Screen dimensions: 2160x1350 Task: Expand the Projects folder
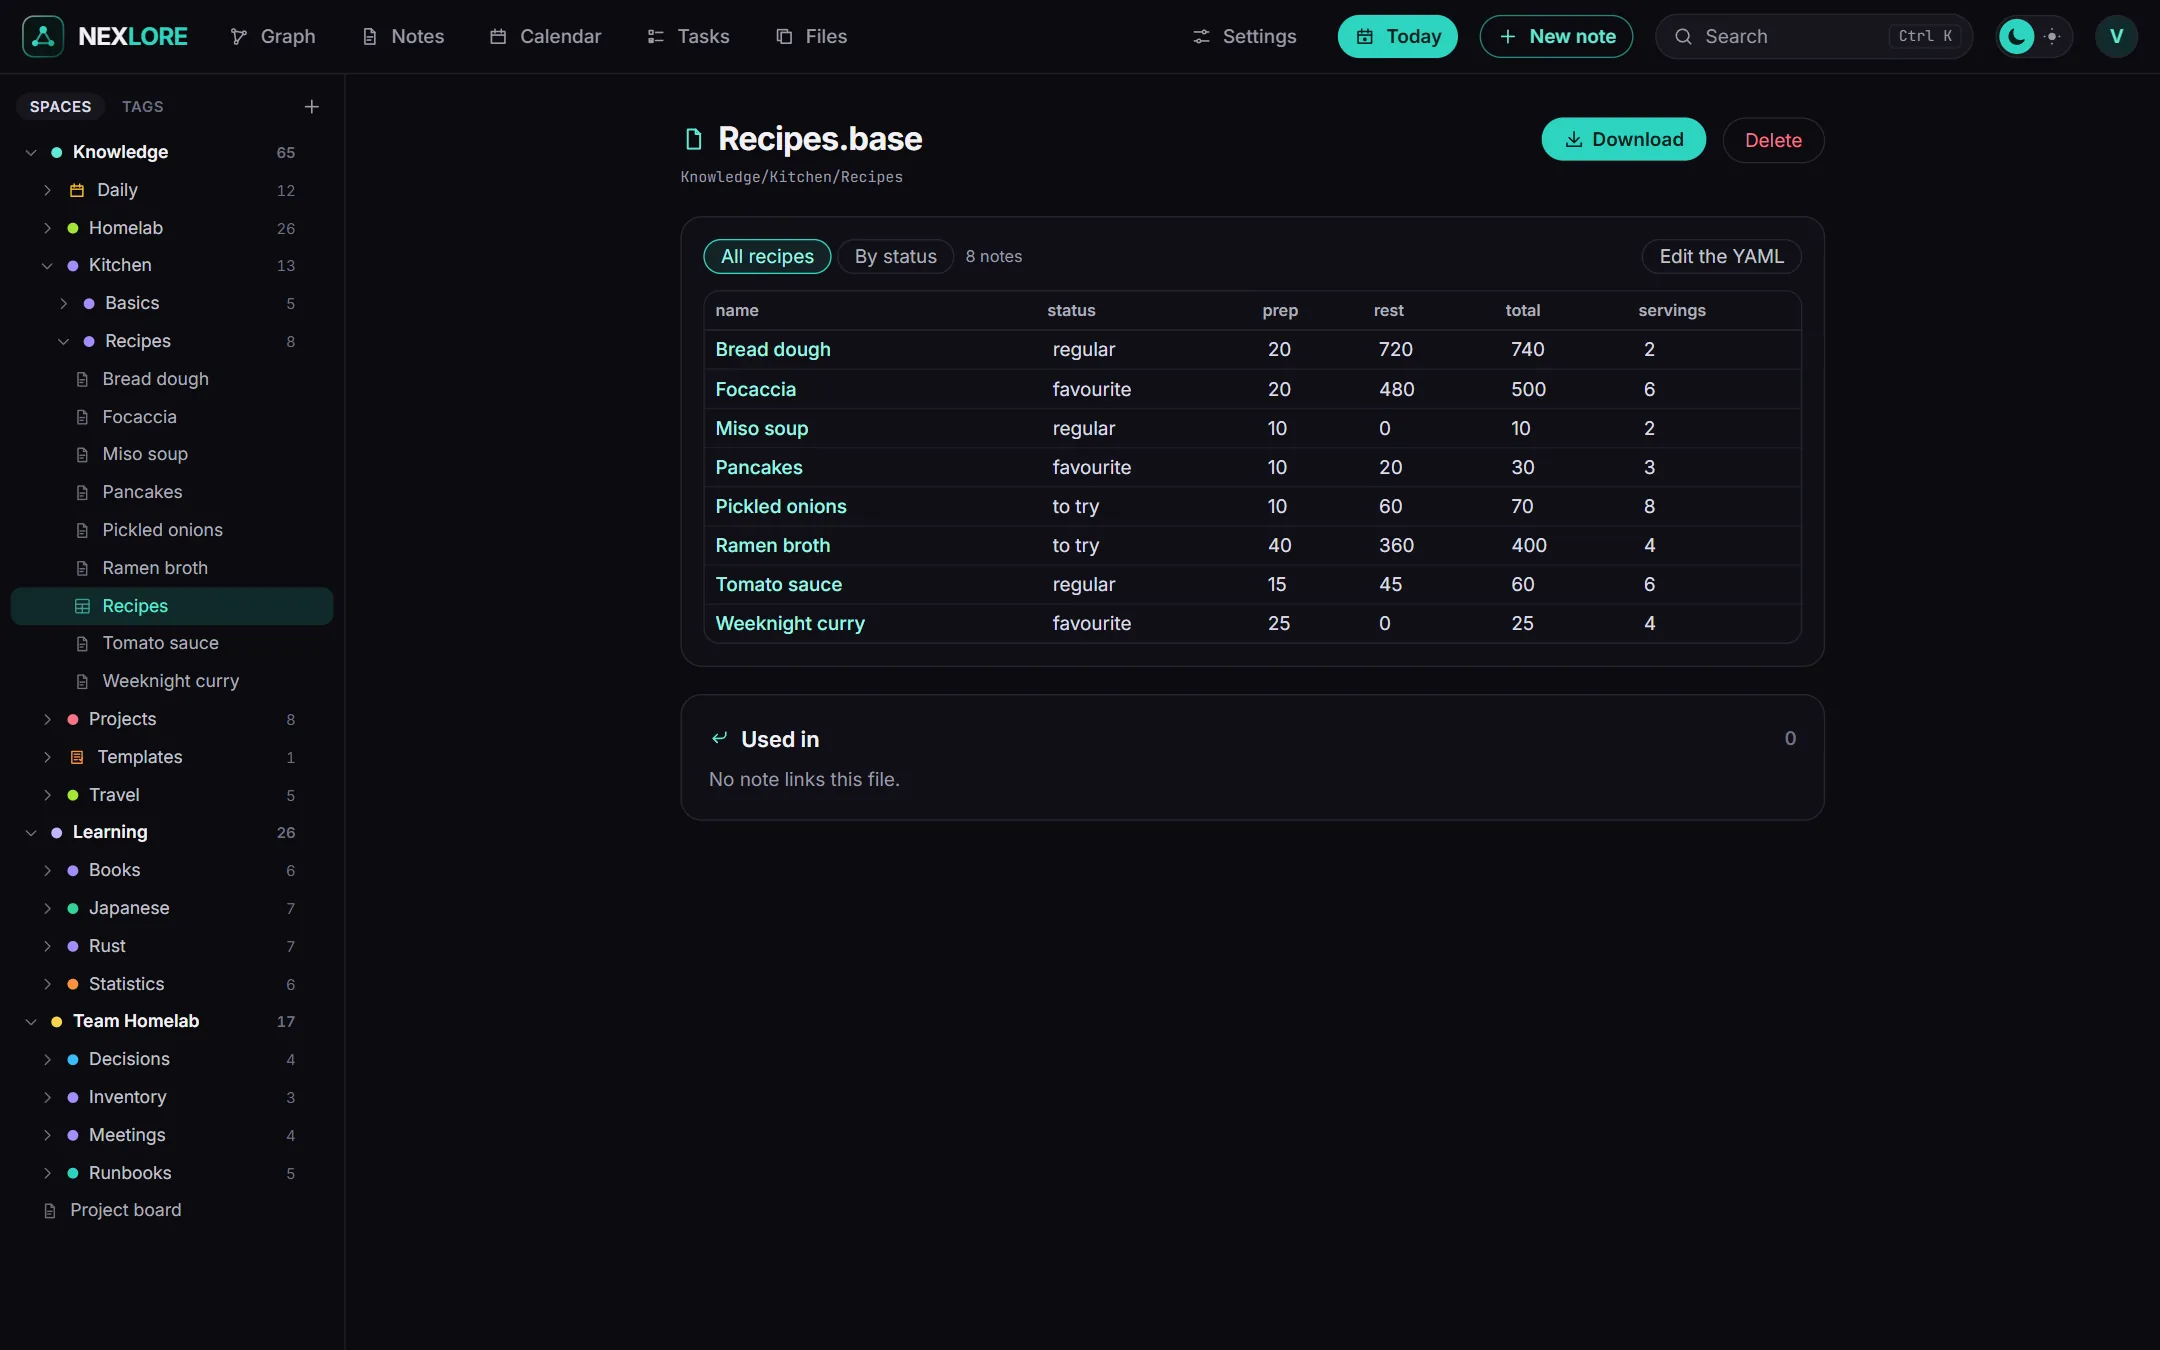[x=47, y=719]
